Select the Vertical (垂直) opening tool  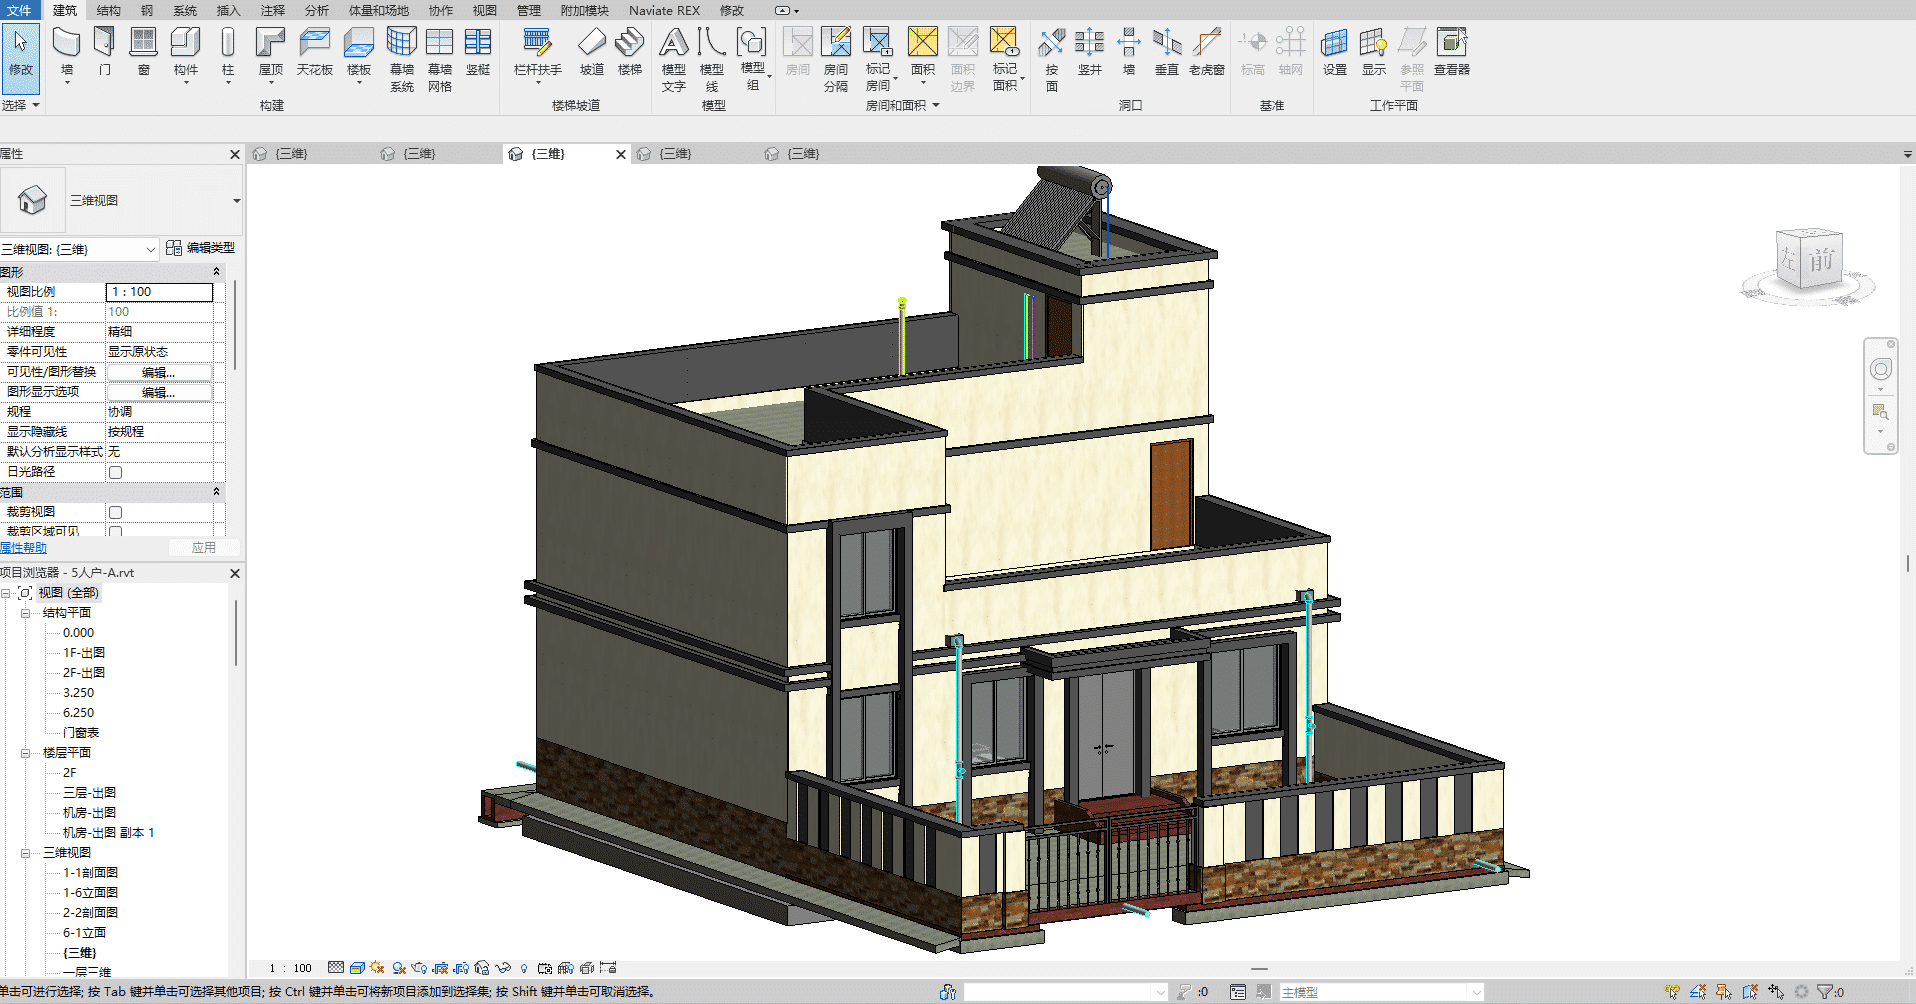pos(1167,52)
